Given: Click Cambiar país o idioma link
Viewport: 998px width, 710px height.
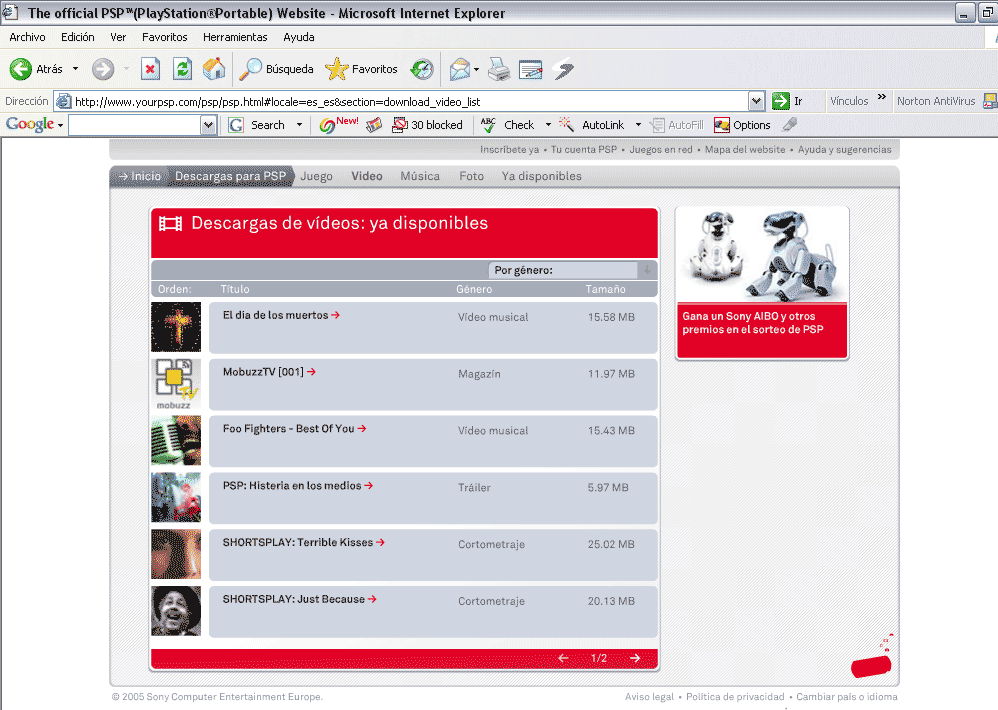Looking at the screenshot, I should [x=847, y=697].
